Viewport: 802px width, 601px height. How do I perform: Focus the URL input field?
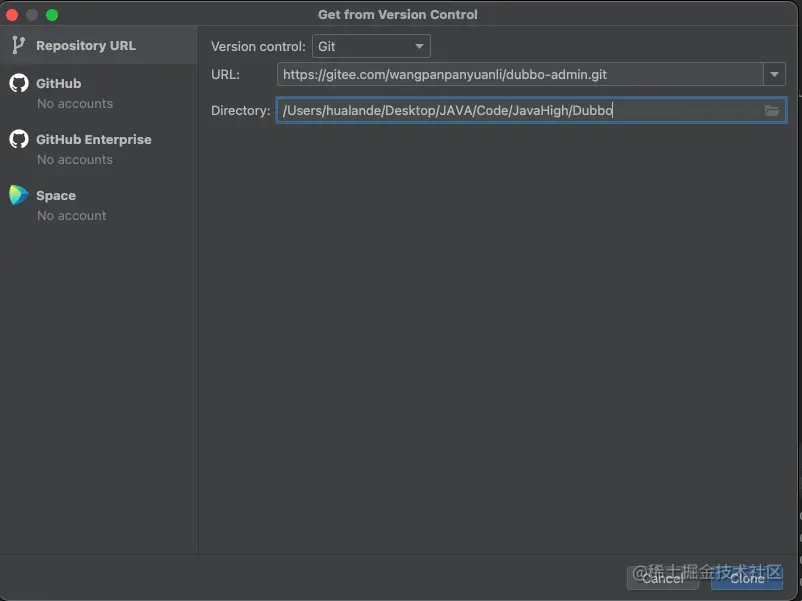pyautogui.click(x=520, y=75)
